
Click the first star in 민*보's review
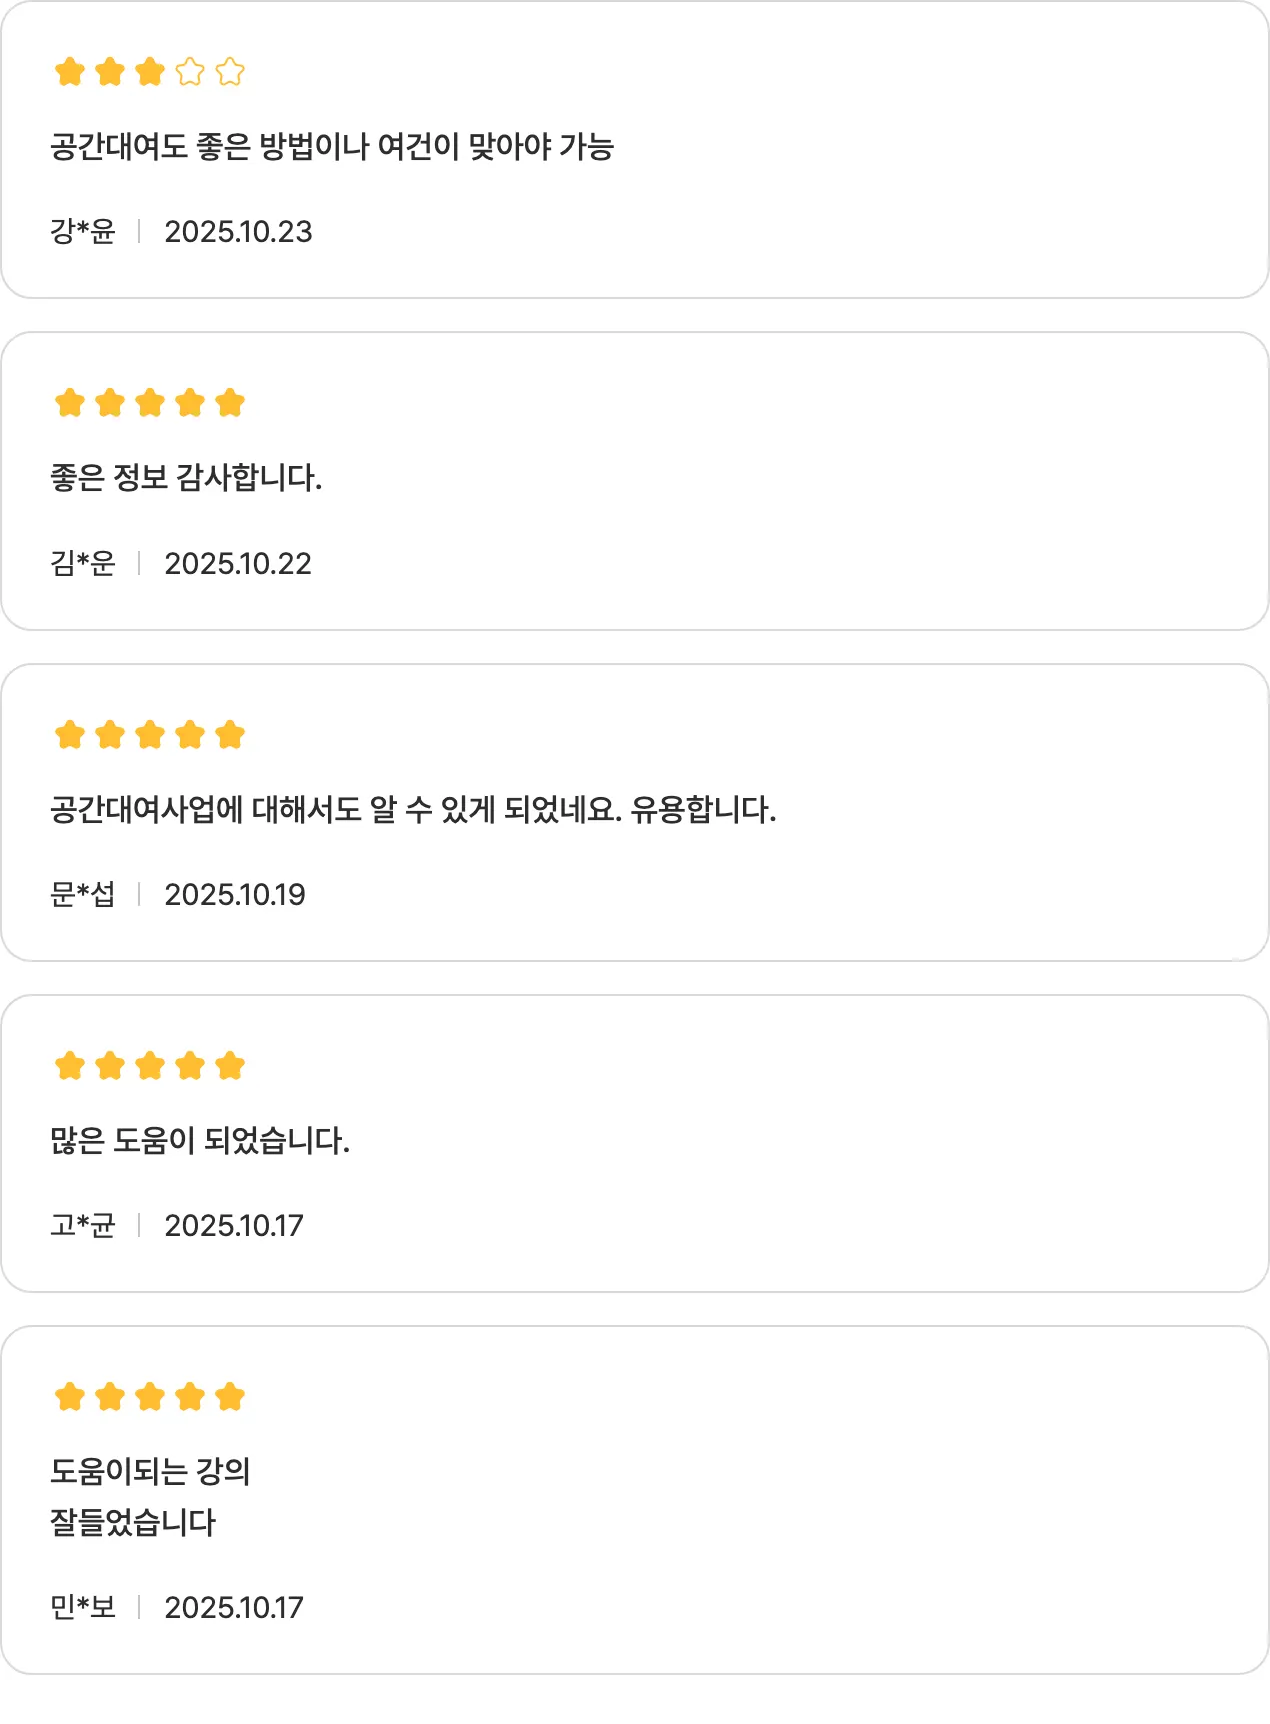coord(70,1397)
